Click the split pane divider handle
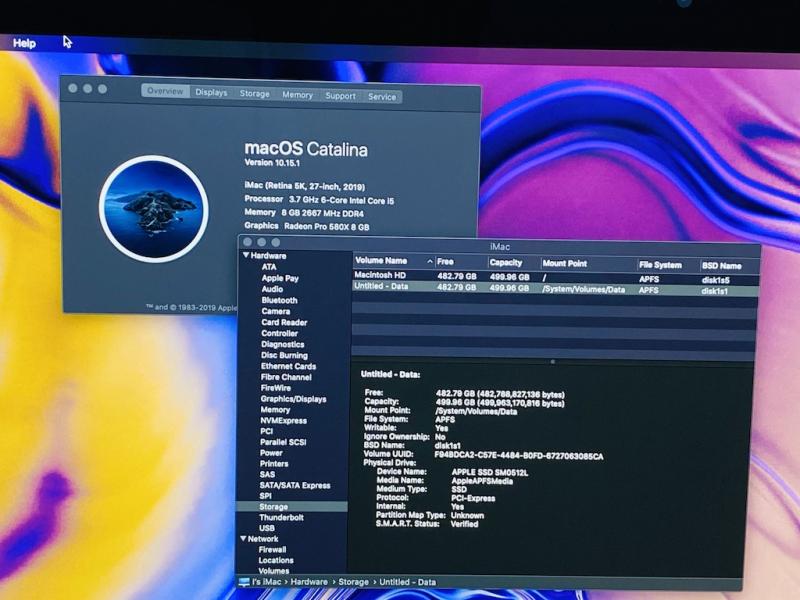800x600 pixels. (x=553, y=362)
